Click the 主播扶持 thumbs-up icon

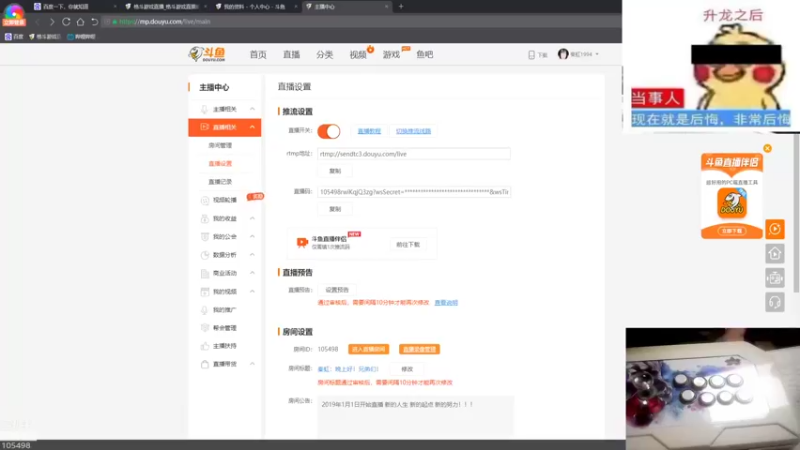[x=205, y=346]
